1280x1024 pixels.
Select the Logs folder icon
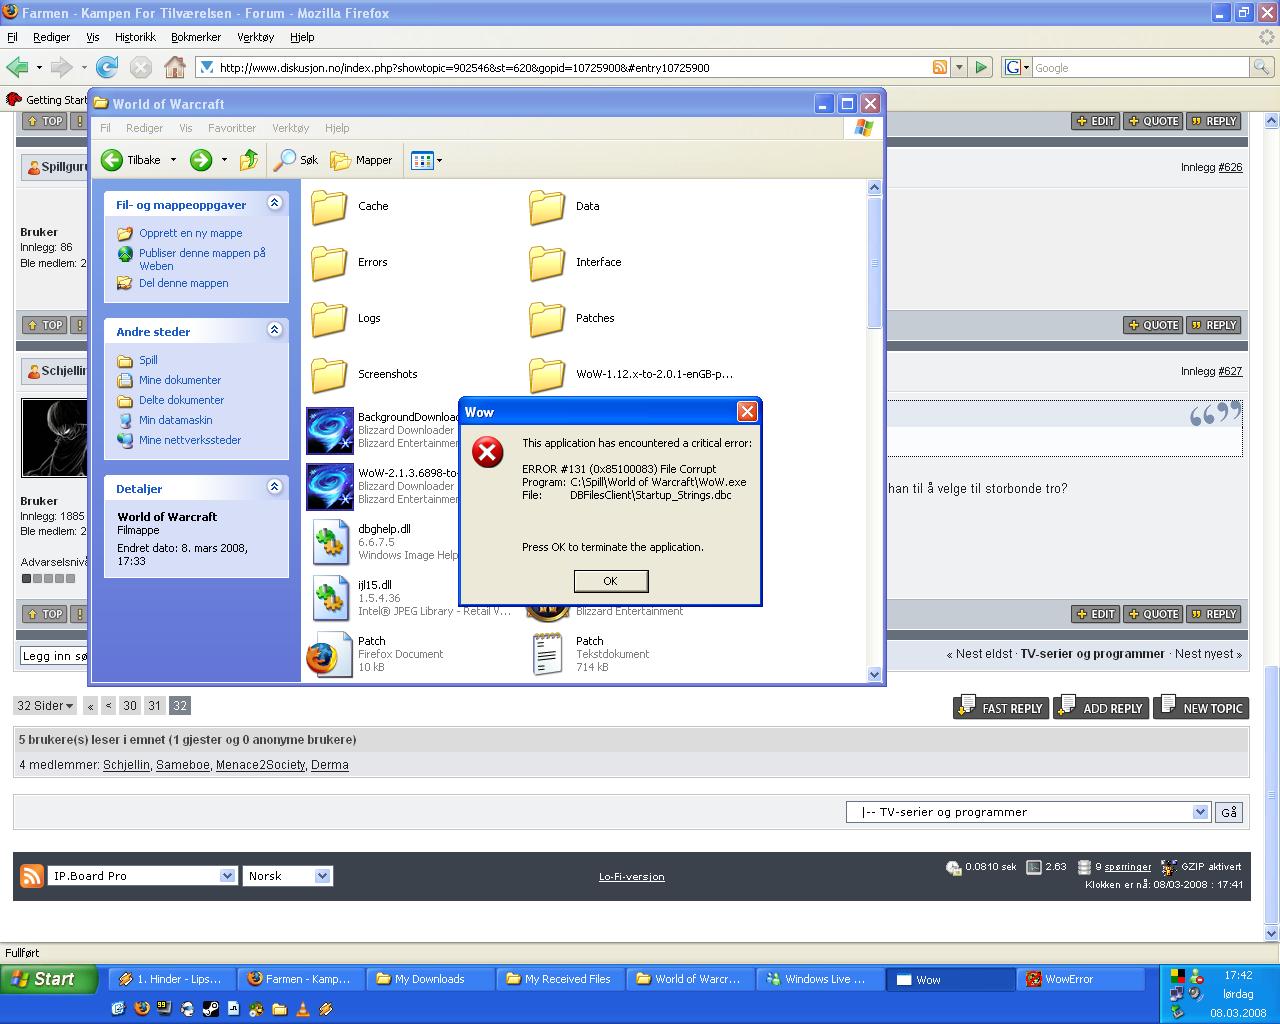(x=329, y=319)
